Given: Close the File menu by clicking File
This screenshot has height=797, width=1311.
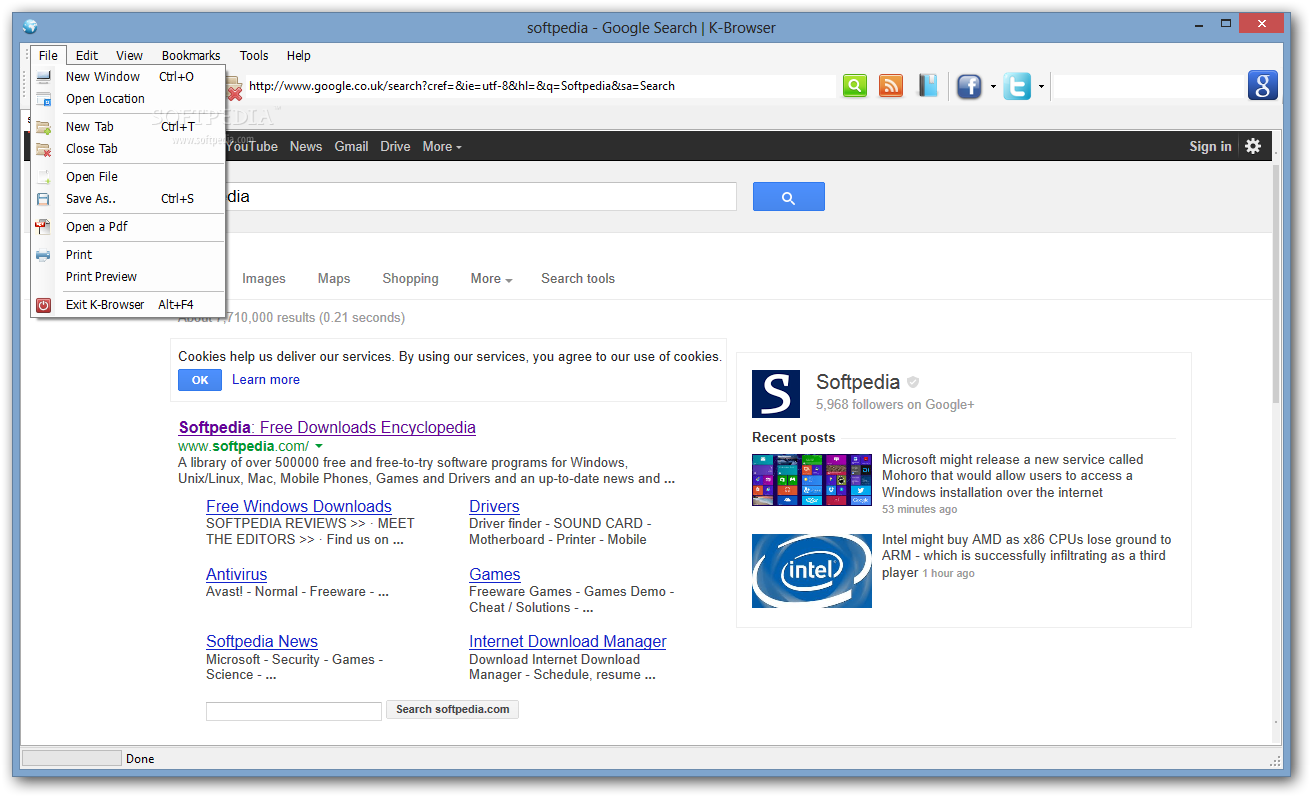Looking at the screenshot, I should coord(48,56).
